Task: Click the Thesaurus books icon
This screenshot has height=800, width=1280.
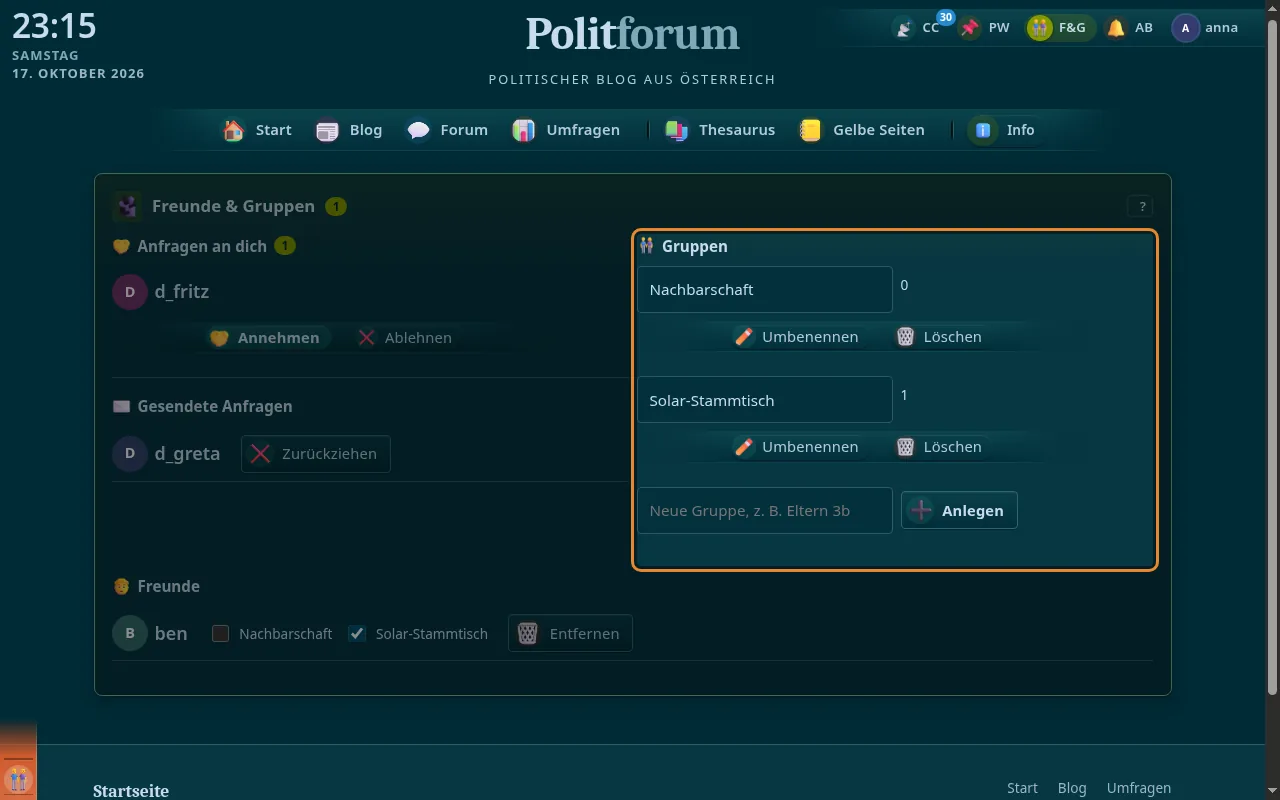Action: pyautogui.click(x=677, y=130)
